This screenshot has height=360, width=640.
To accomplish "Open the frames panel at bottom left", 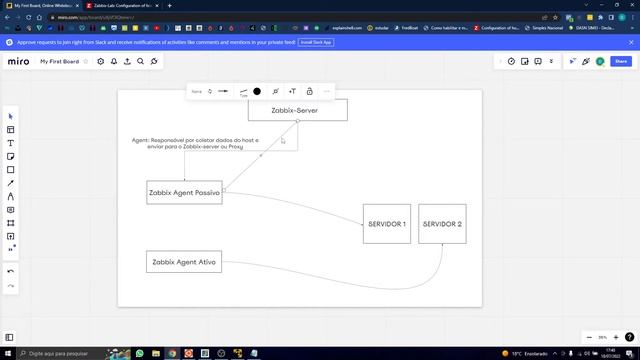I will point(9,338).
